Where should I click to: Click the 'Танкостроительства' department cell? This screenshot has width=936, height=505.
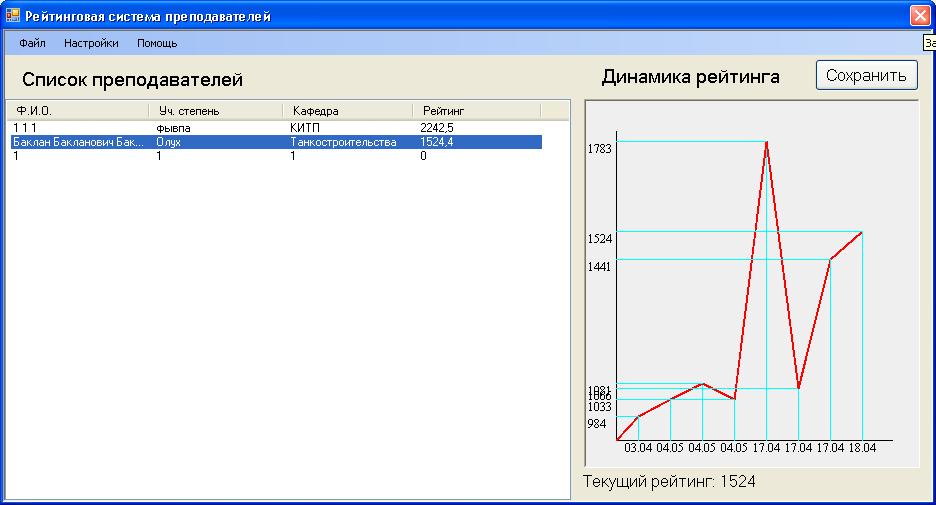pos(343,142)
